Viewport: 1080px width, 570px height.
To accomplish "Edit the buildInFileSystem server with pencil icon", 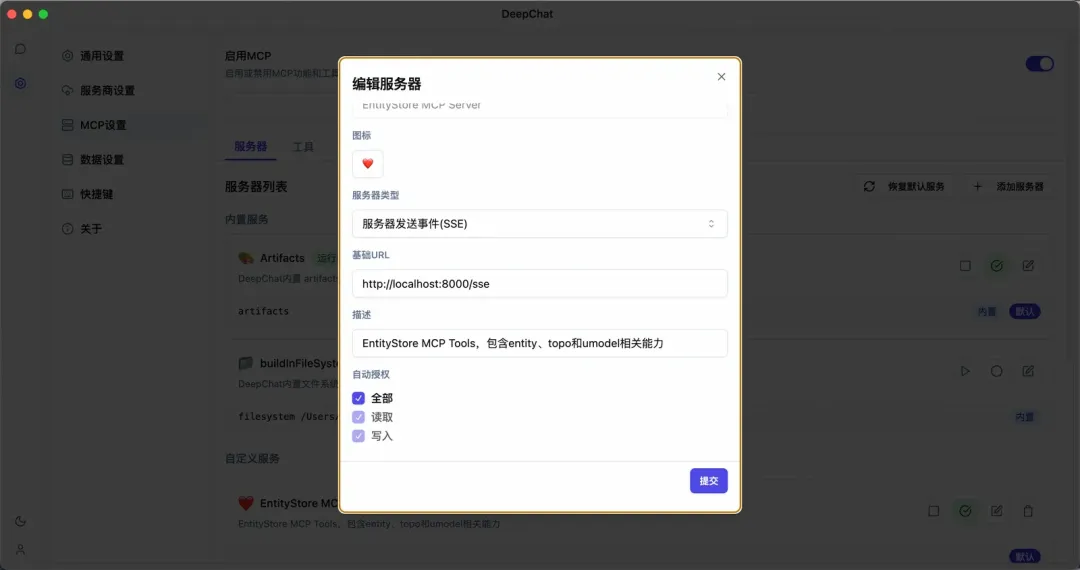I will [1028, 371].
